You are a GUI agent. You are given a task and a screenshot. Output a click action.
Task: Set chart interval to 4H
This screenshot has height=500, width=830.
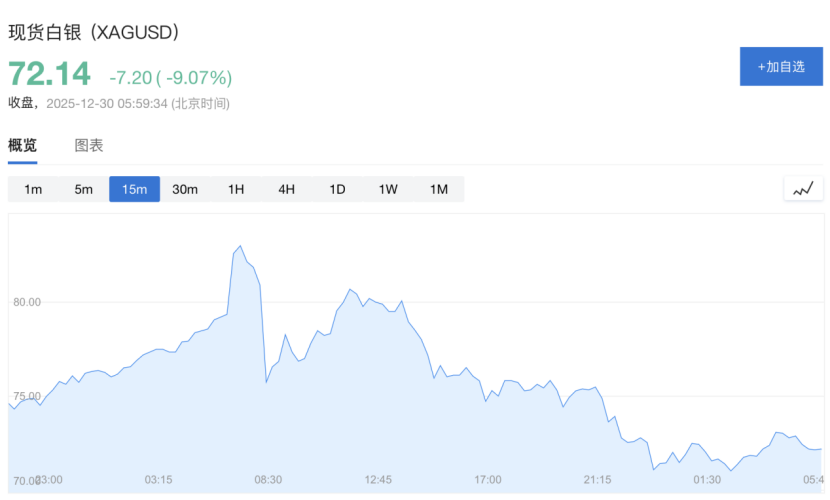(286, 189)
